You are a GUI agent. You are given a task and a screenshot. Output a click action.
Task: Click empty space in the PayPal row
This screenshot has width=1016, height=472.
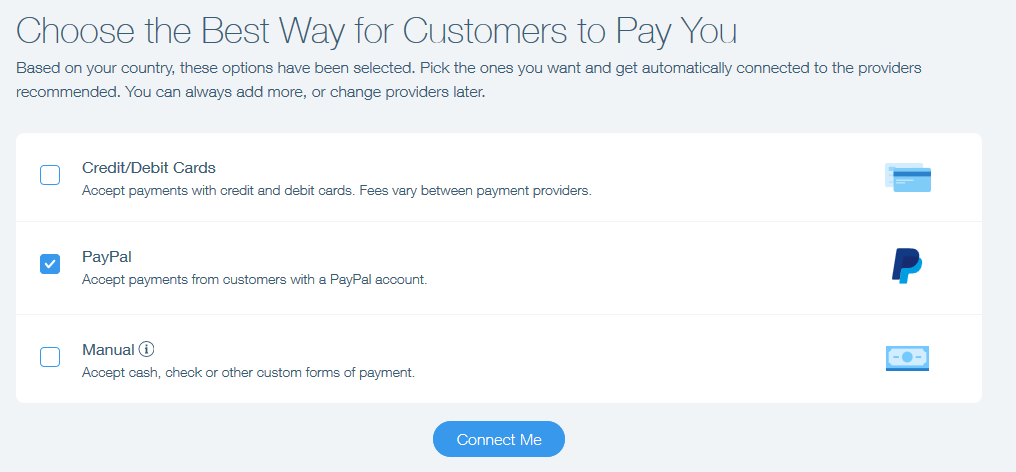(648, 268)
